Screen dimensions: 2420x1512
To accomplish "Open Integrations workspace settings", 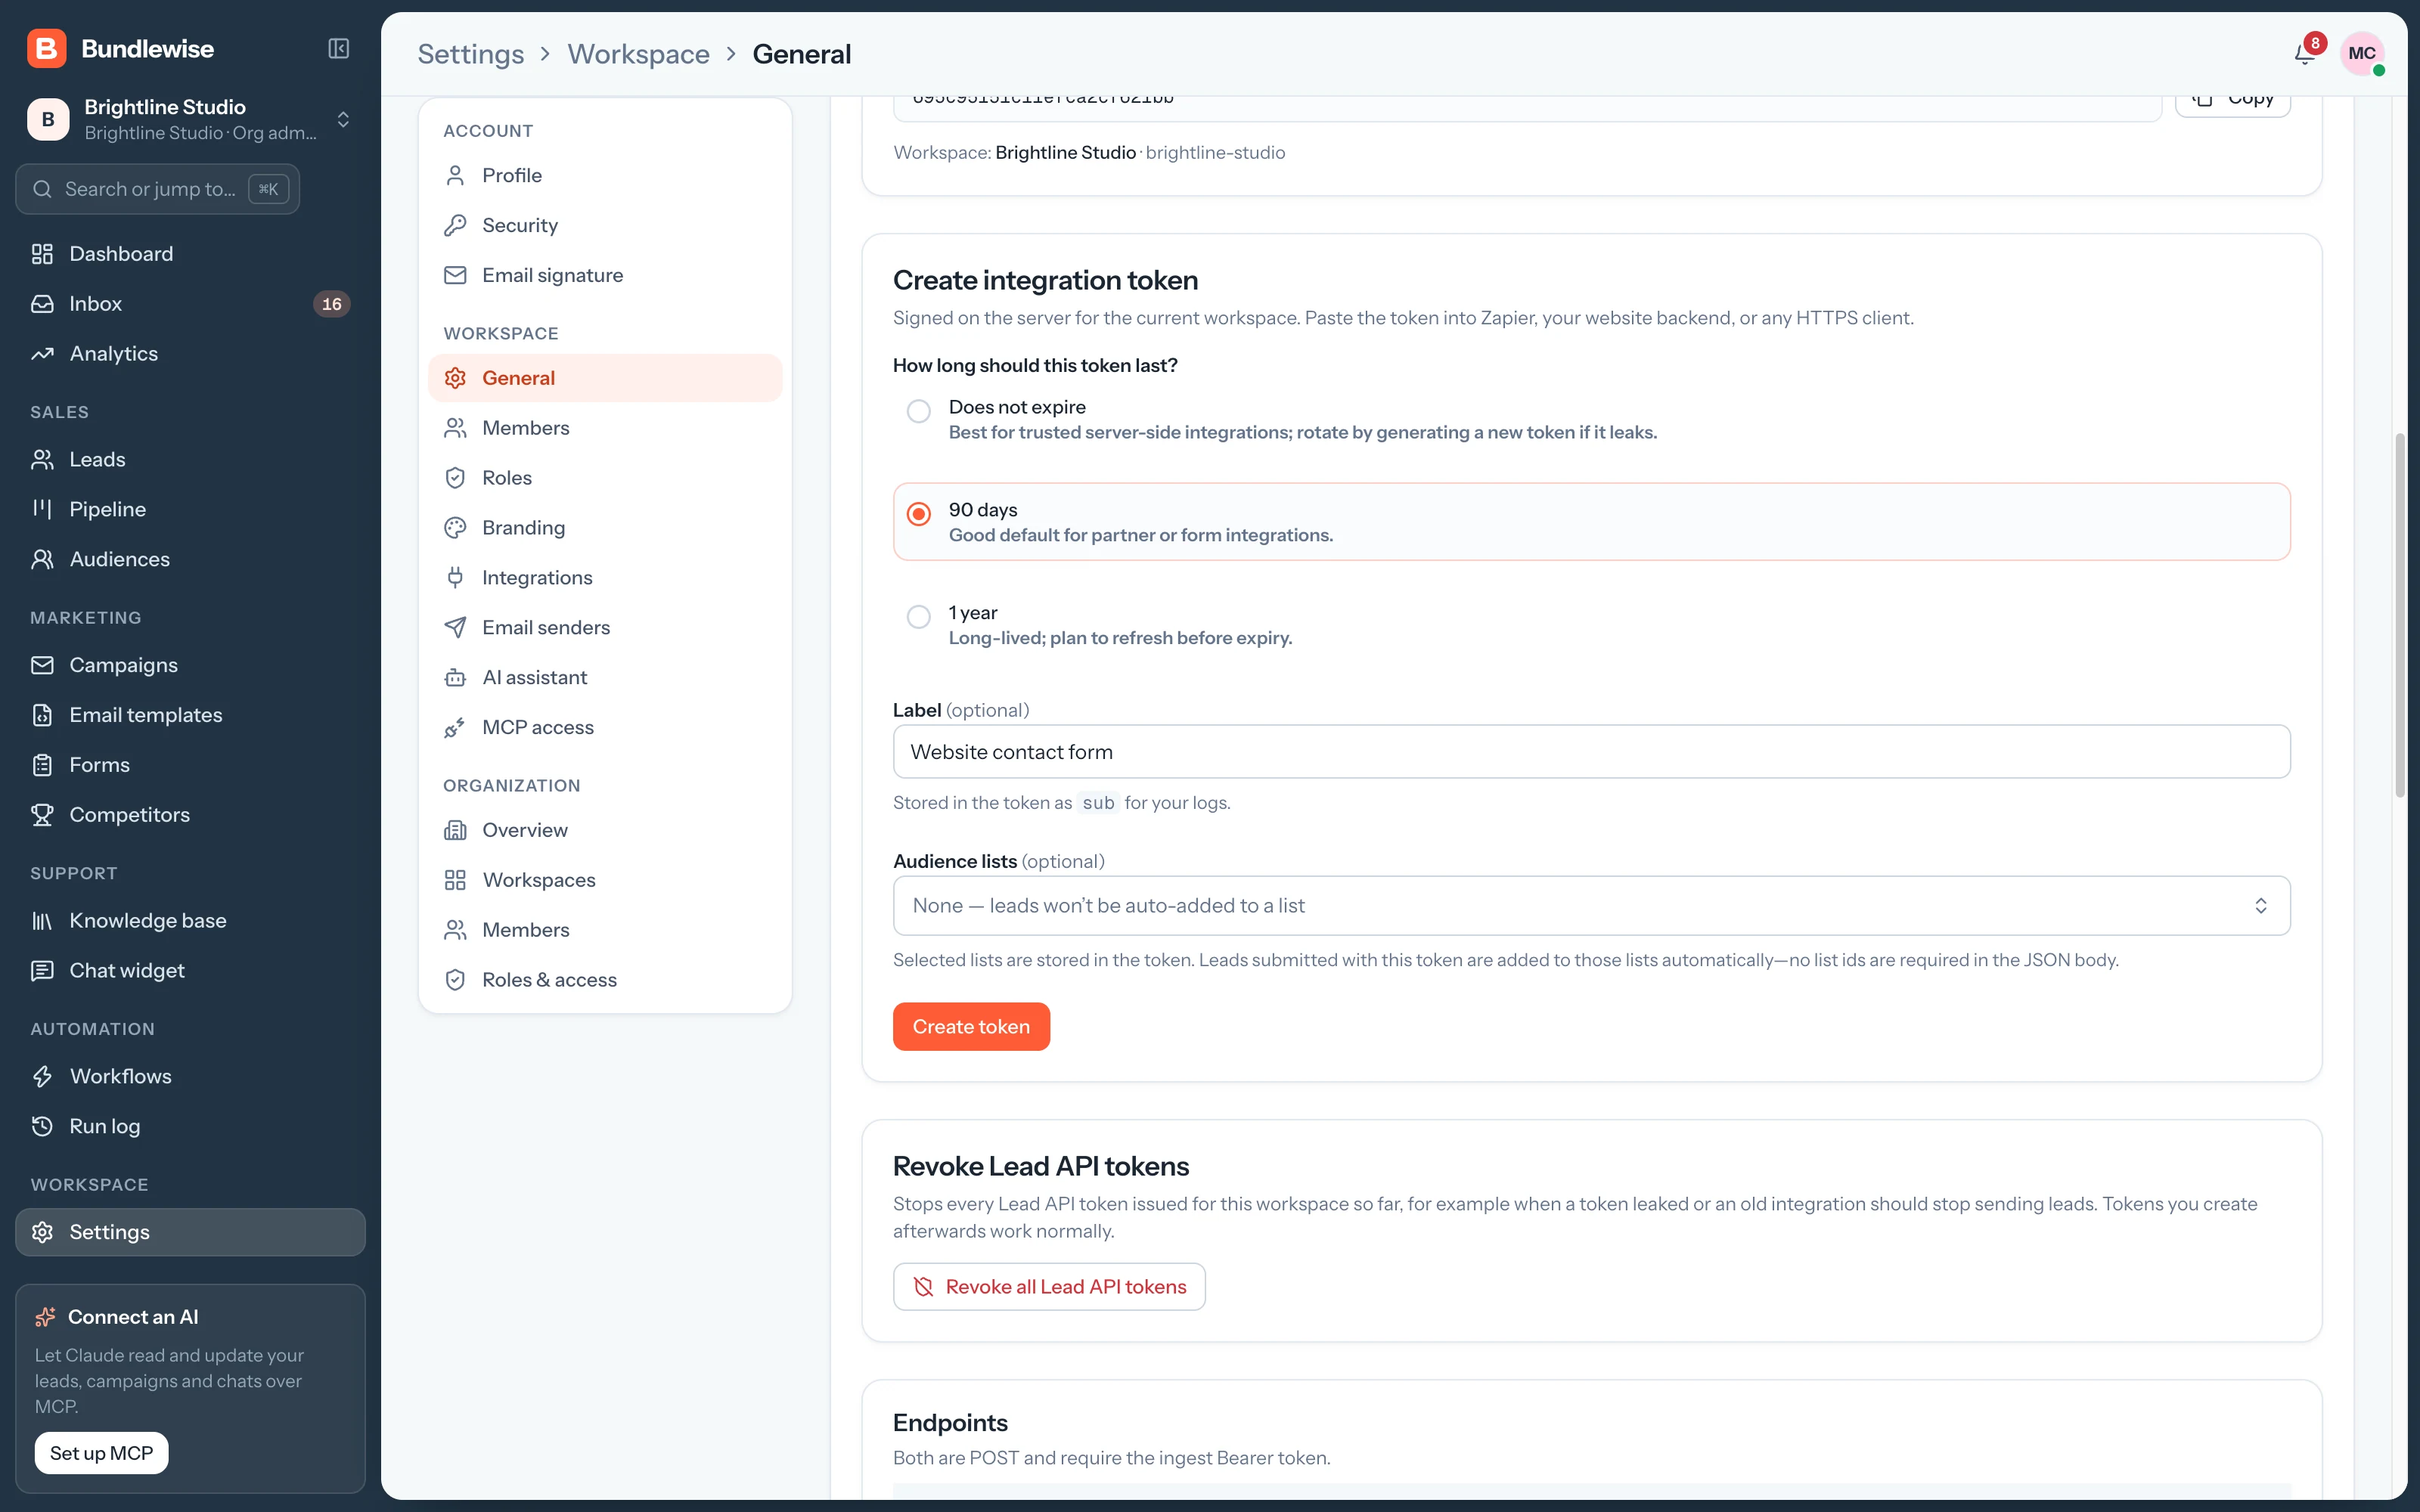I will (605, 578).
